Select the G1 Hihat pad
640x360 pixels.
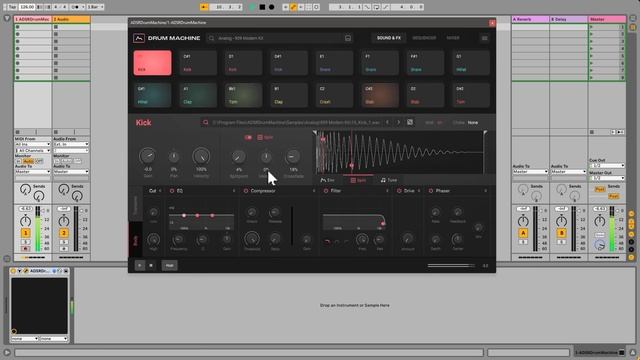click(x=471, y=63)
